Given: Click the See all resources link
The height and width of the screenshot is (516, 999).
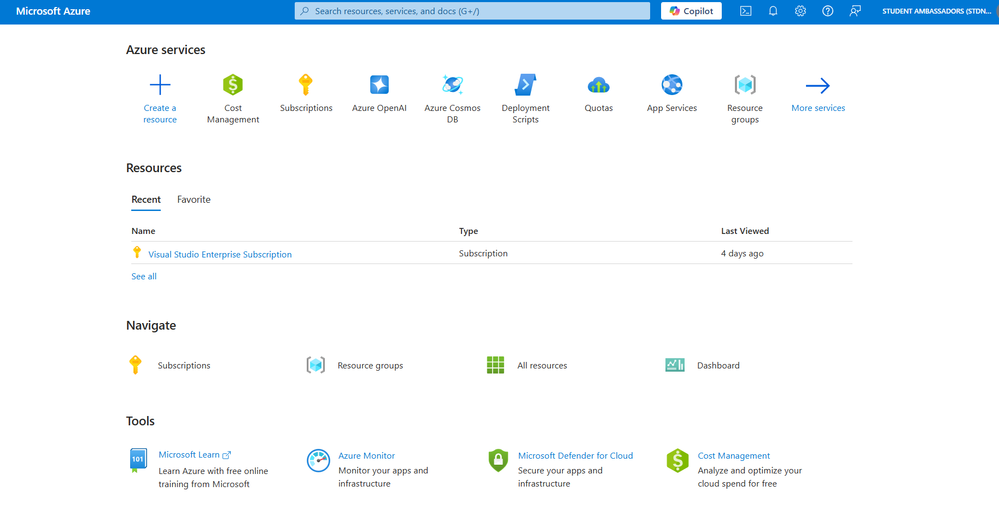Looking at the screenshot, I should [x=144, y=276].
